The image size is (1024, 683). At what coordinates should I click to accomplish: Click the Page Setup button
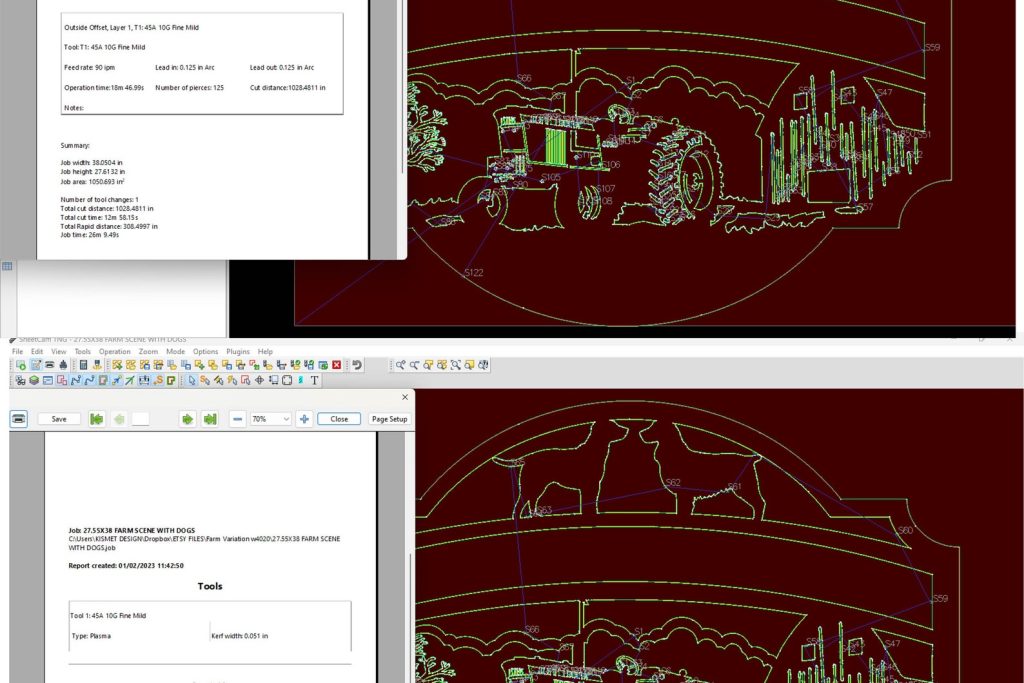pos(389,419)
